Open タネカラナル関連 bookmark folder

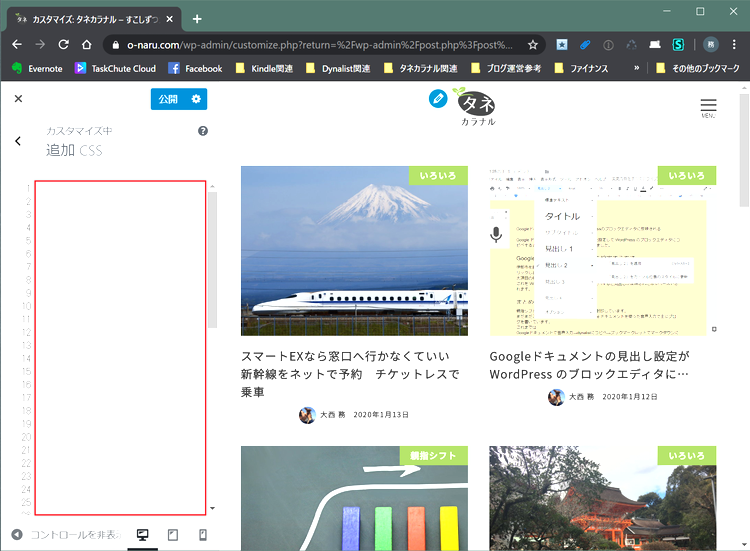(x=421, y=68)
